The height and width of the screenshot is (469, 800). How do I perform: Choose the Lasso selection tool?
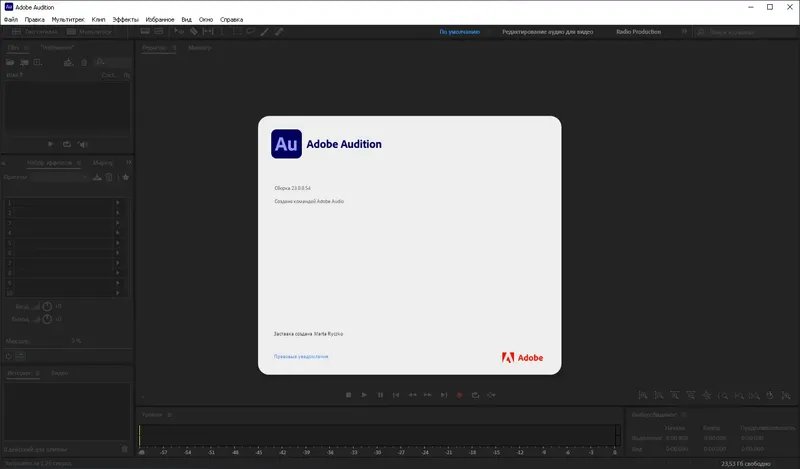click(x=251, y=32)
